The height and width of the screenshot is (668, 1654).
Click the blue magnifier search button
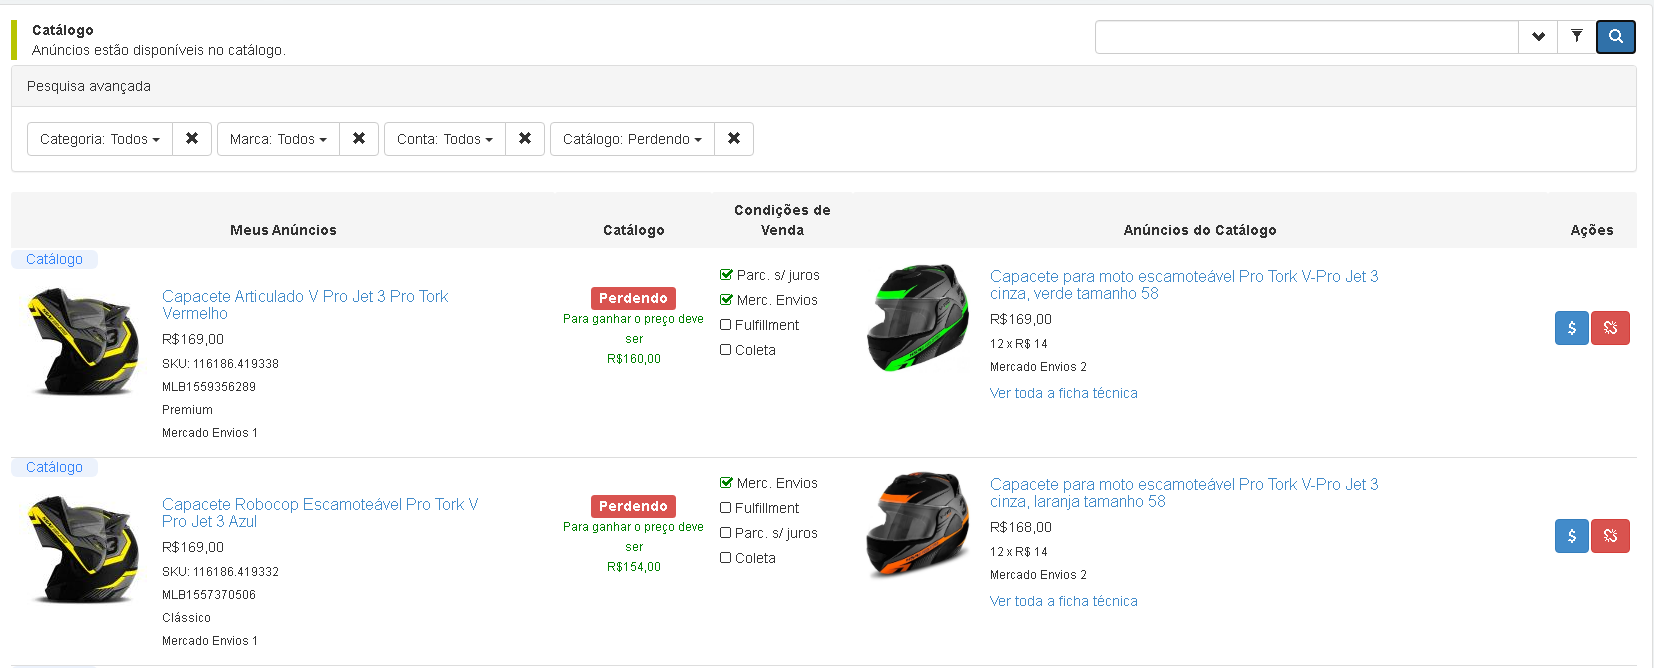point(1616,37)
